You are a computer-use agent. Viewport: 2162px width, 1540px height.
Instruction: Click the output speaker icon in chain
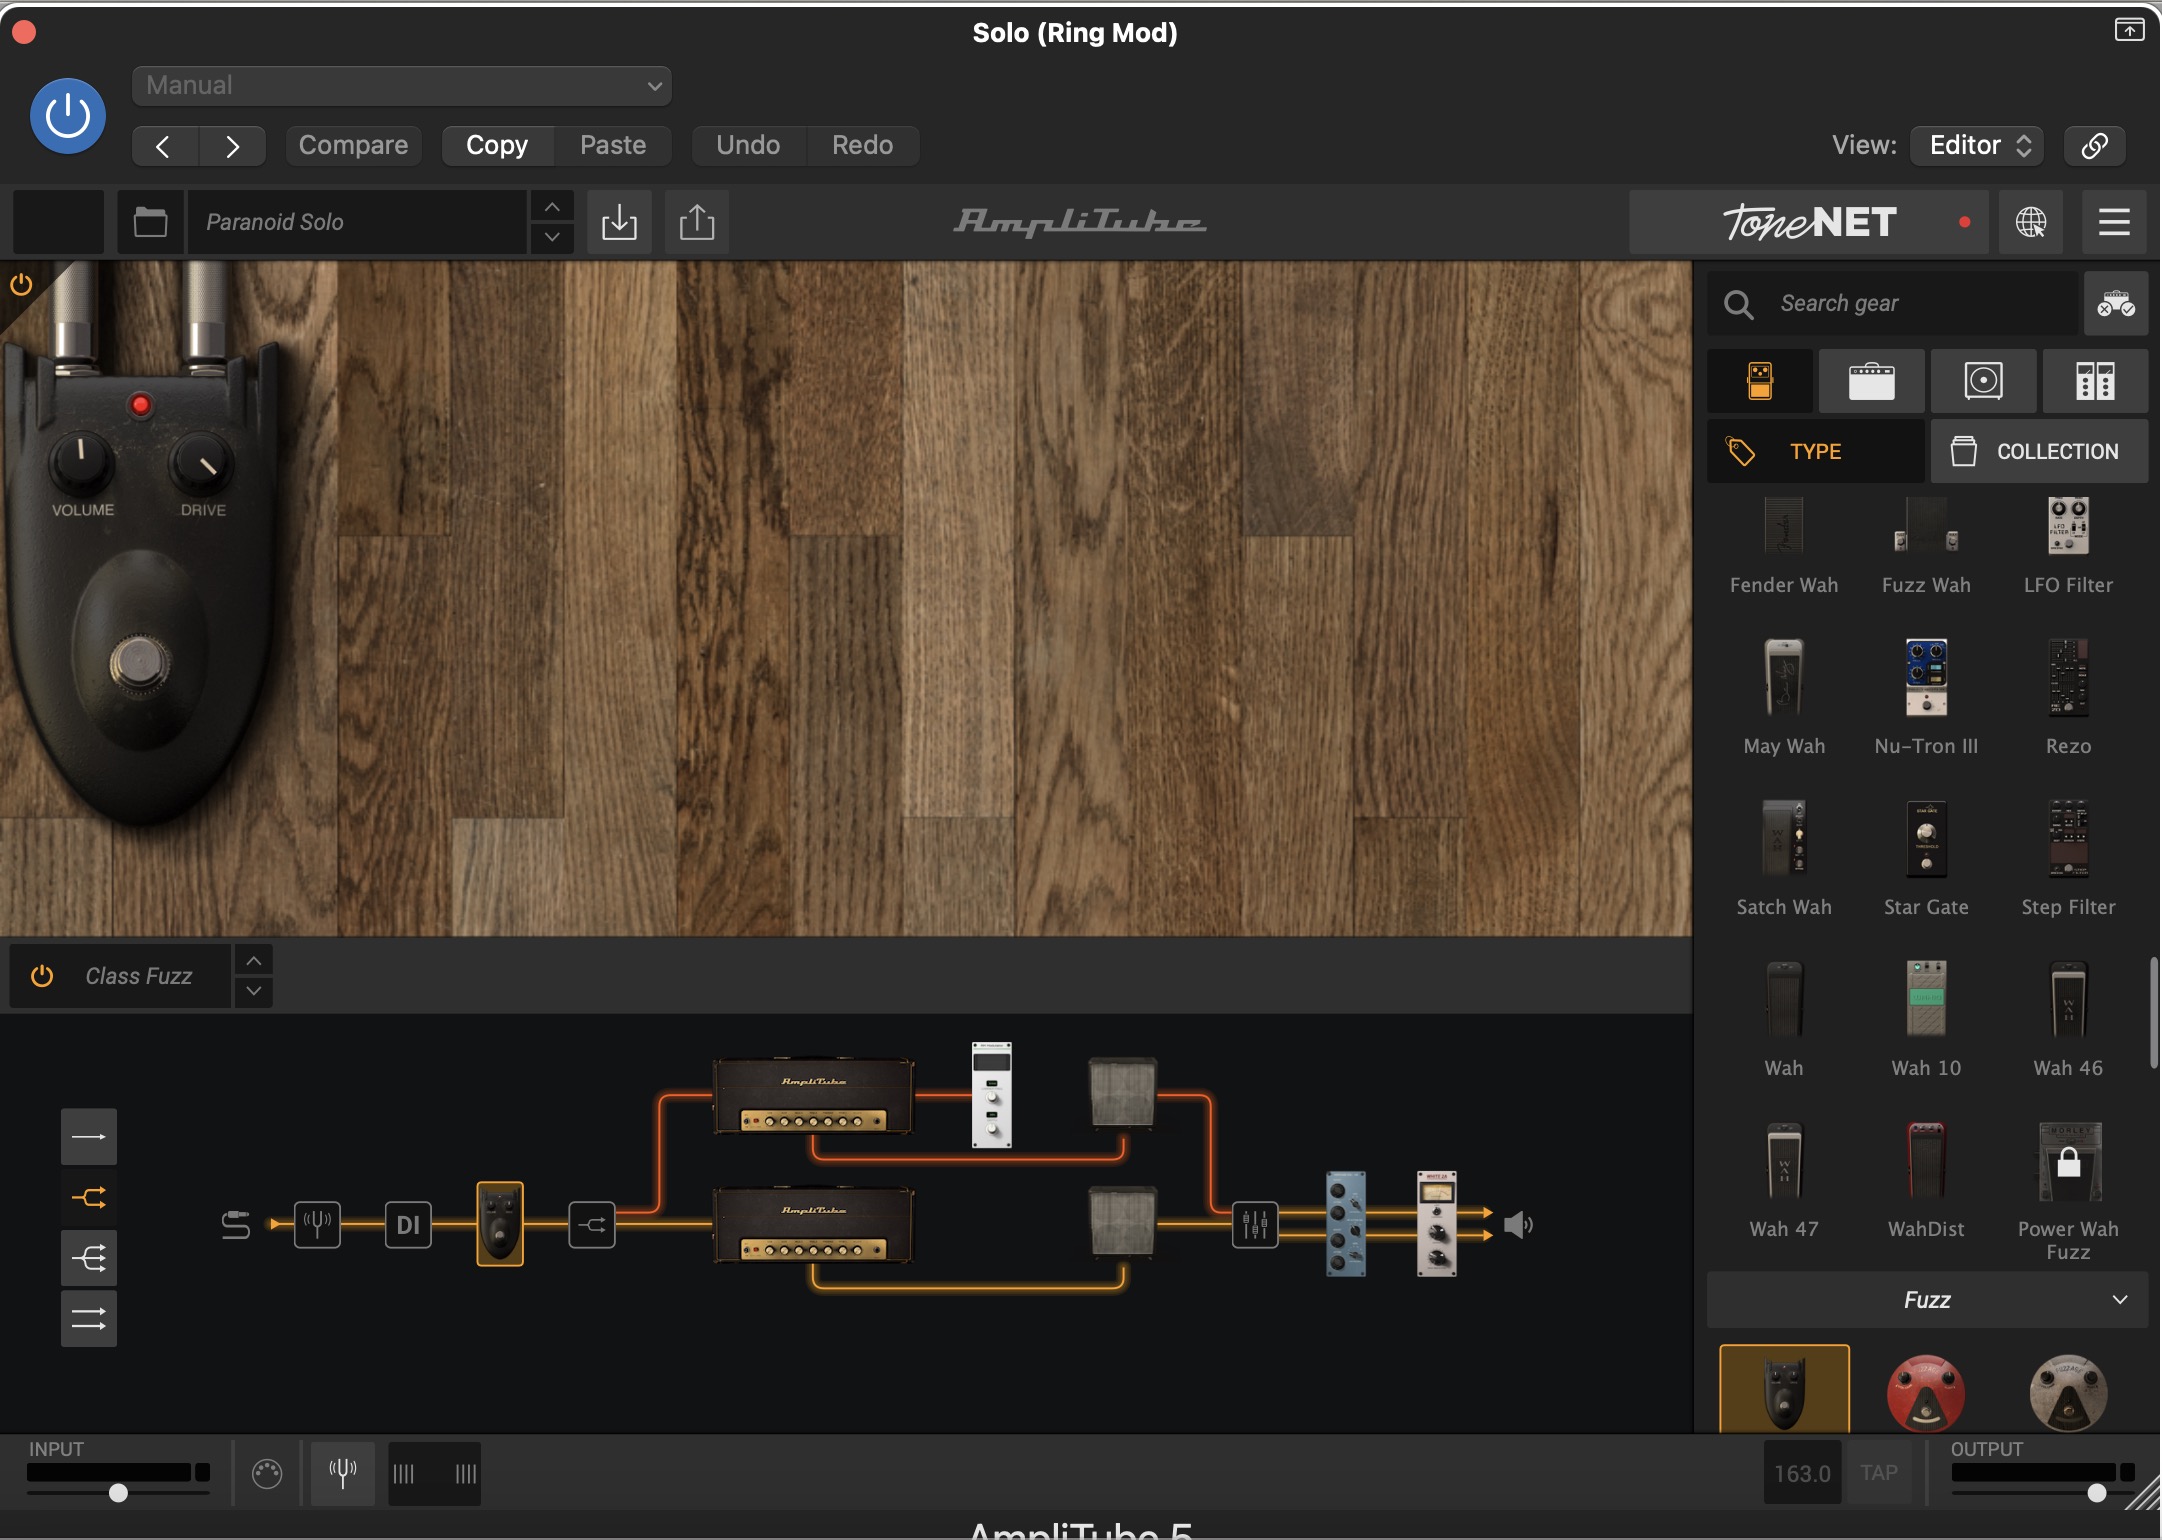point(1518,1224)
